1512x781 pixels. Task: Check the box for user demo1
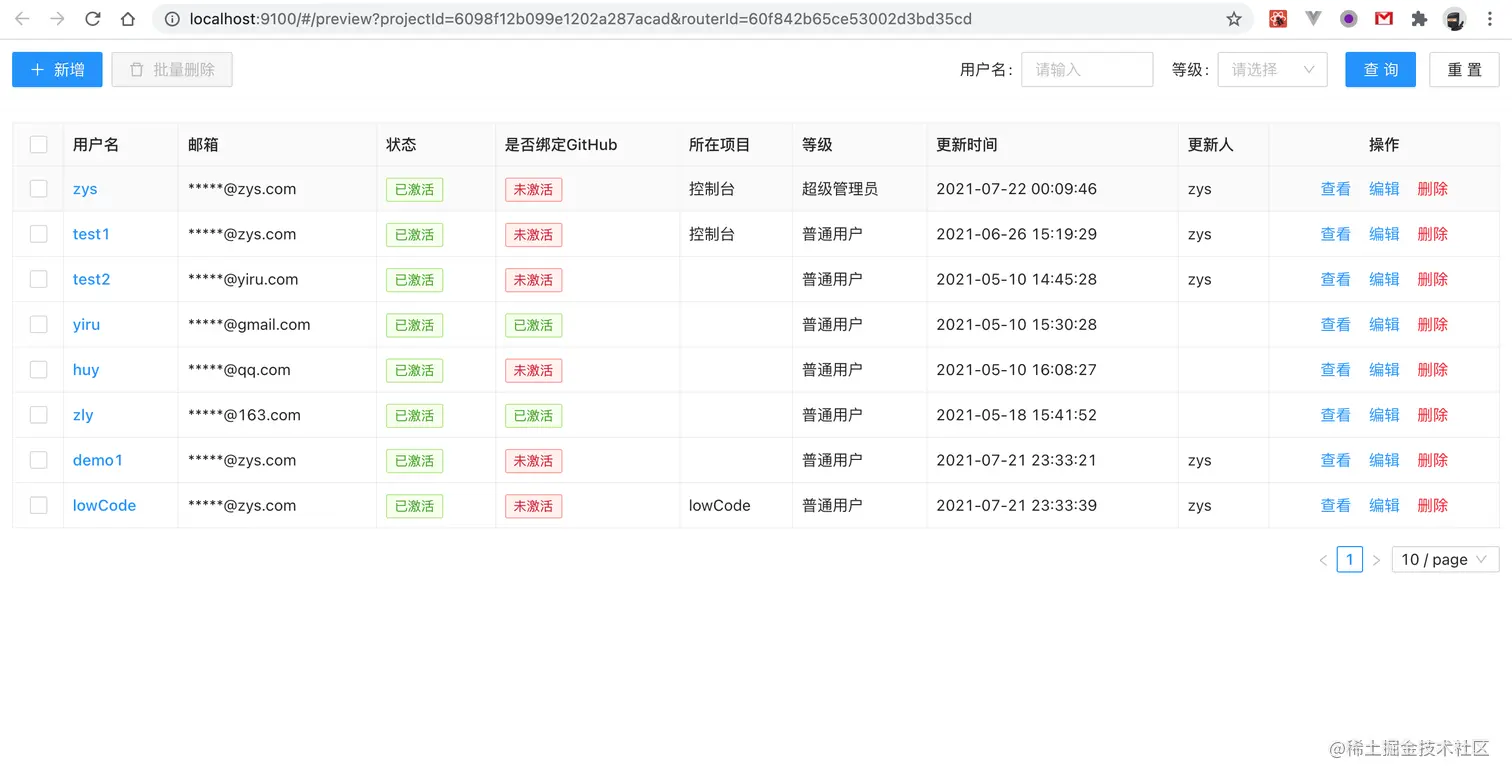(x=38, y=460)
